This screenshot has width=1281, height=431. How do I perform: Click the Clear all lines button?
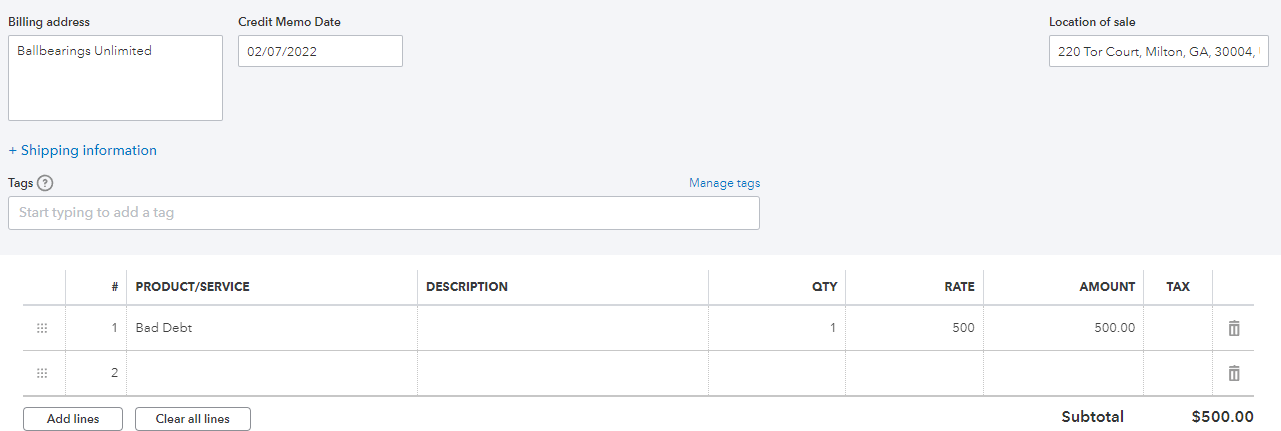[x=193, y=419]
